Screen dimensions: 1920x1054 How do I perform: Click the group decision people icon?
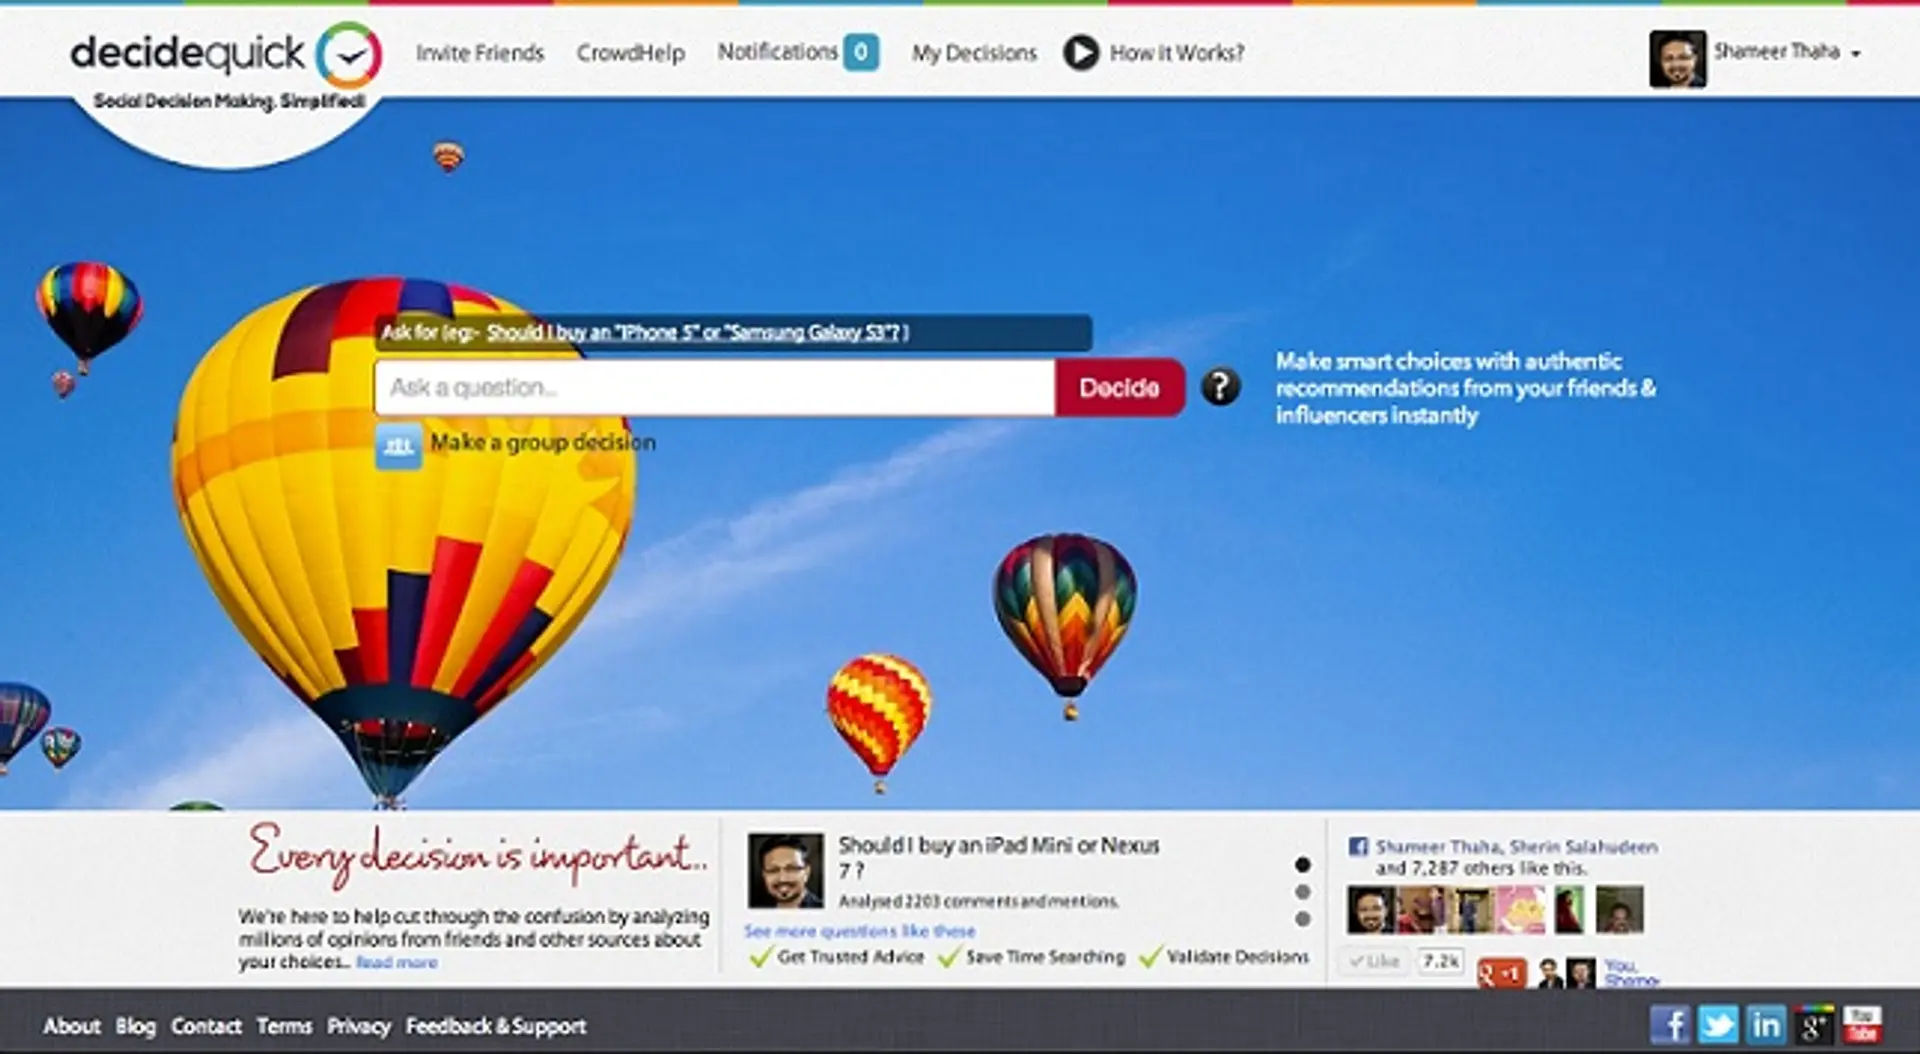398,446
